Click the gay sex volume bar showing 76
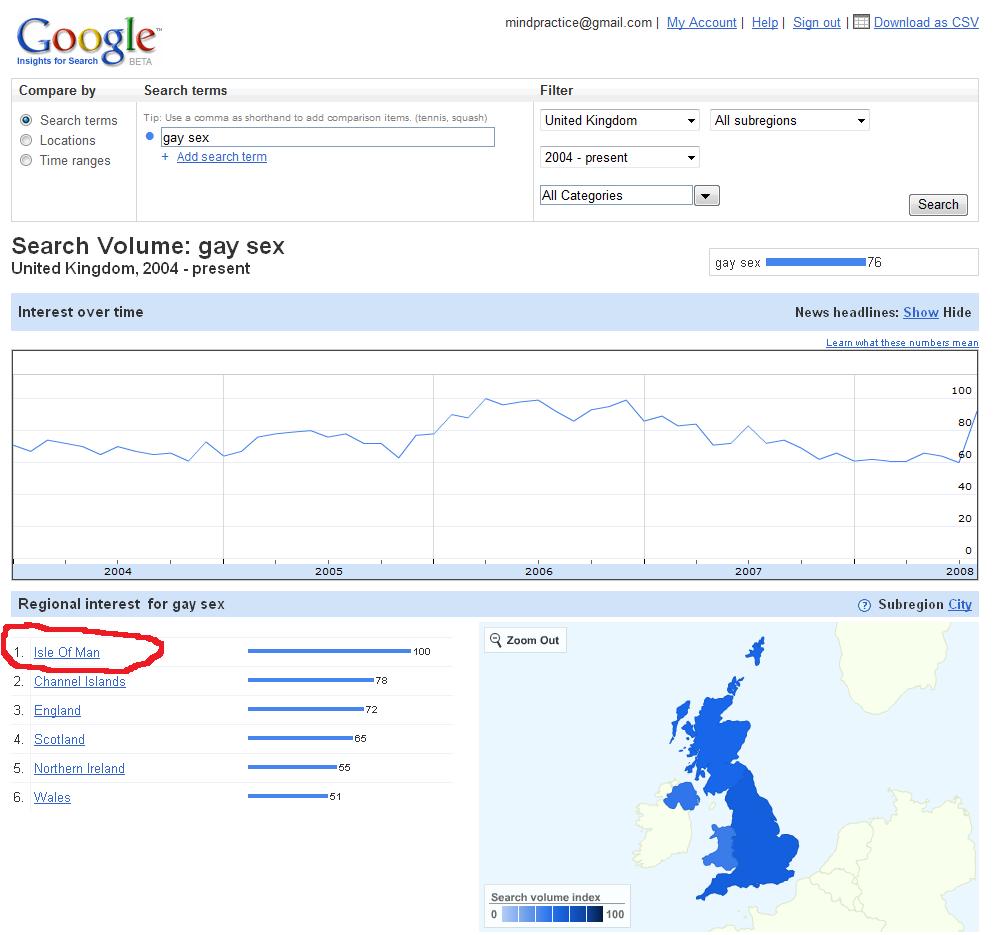 [816, 262]
